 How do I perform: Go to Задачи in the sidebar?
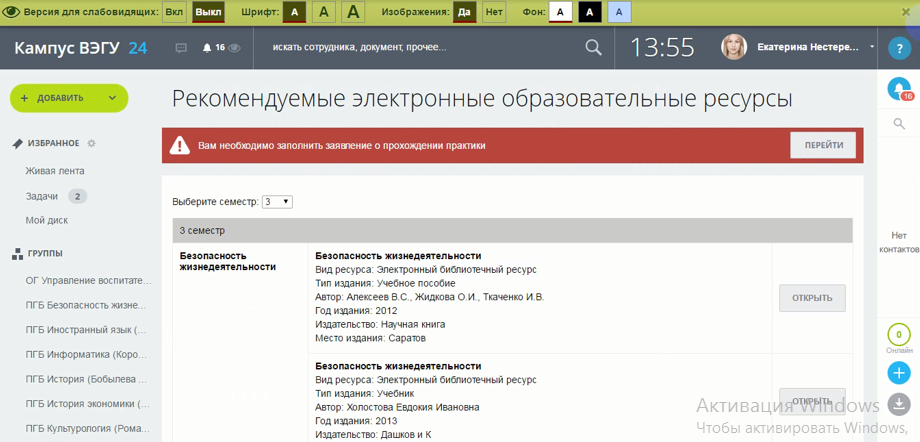point(42,196)
